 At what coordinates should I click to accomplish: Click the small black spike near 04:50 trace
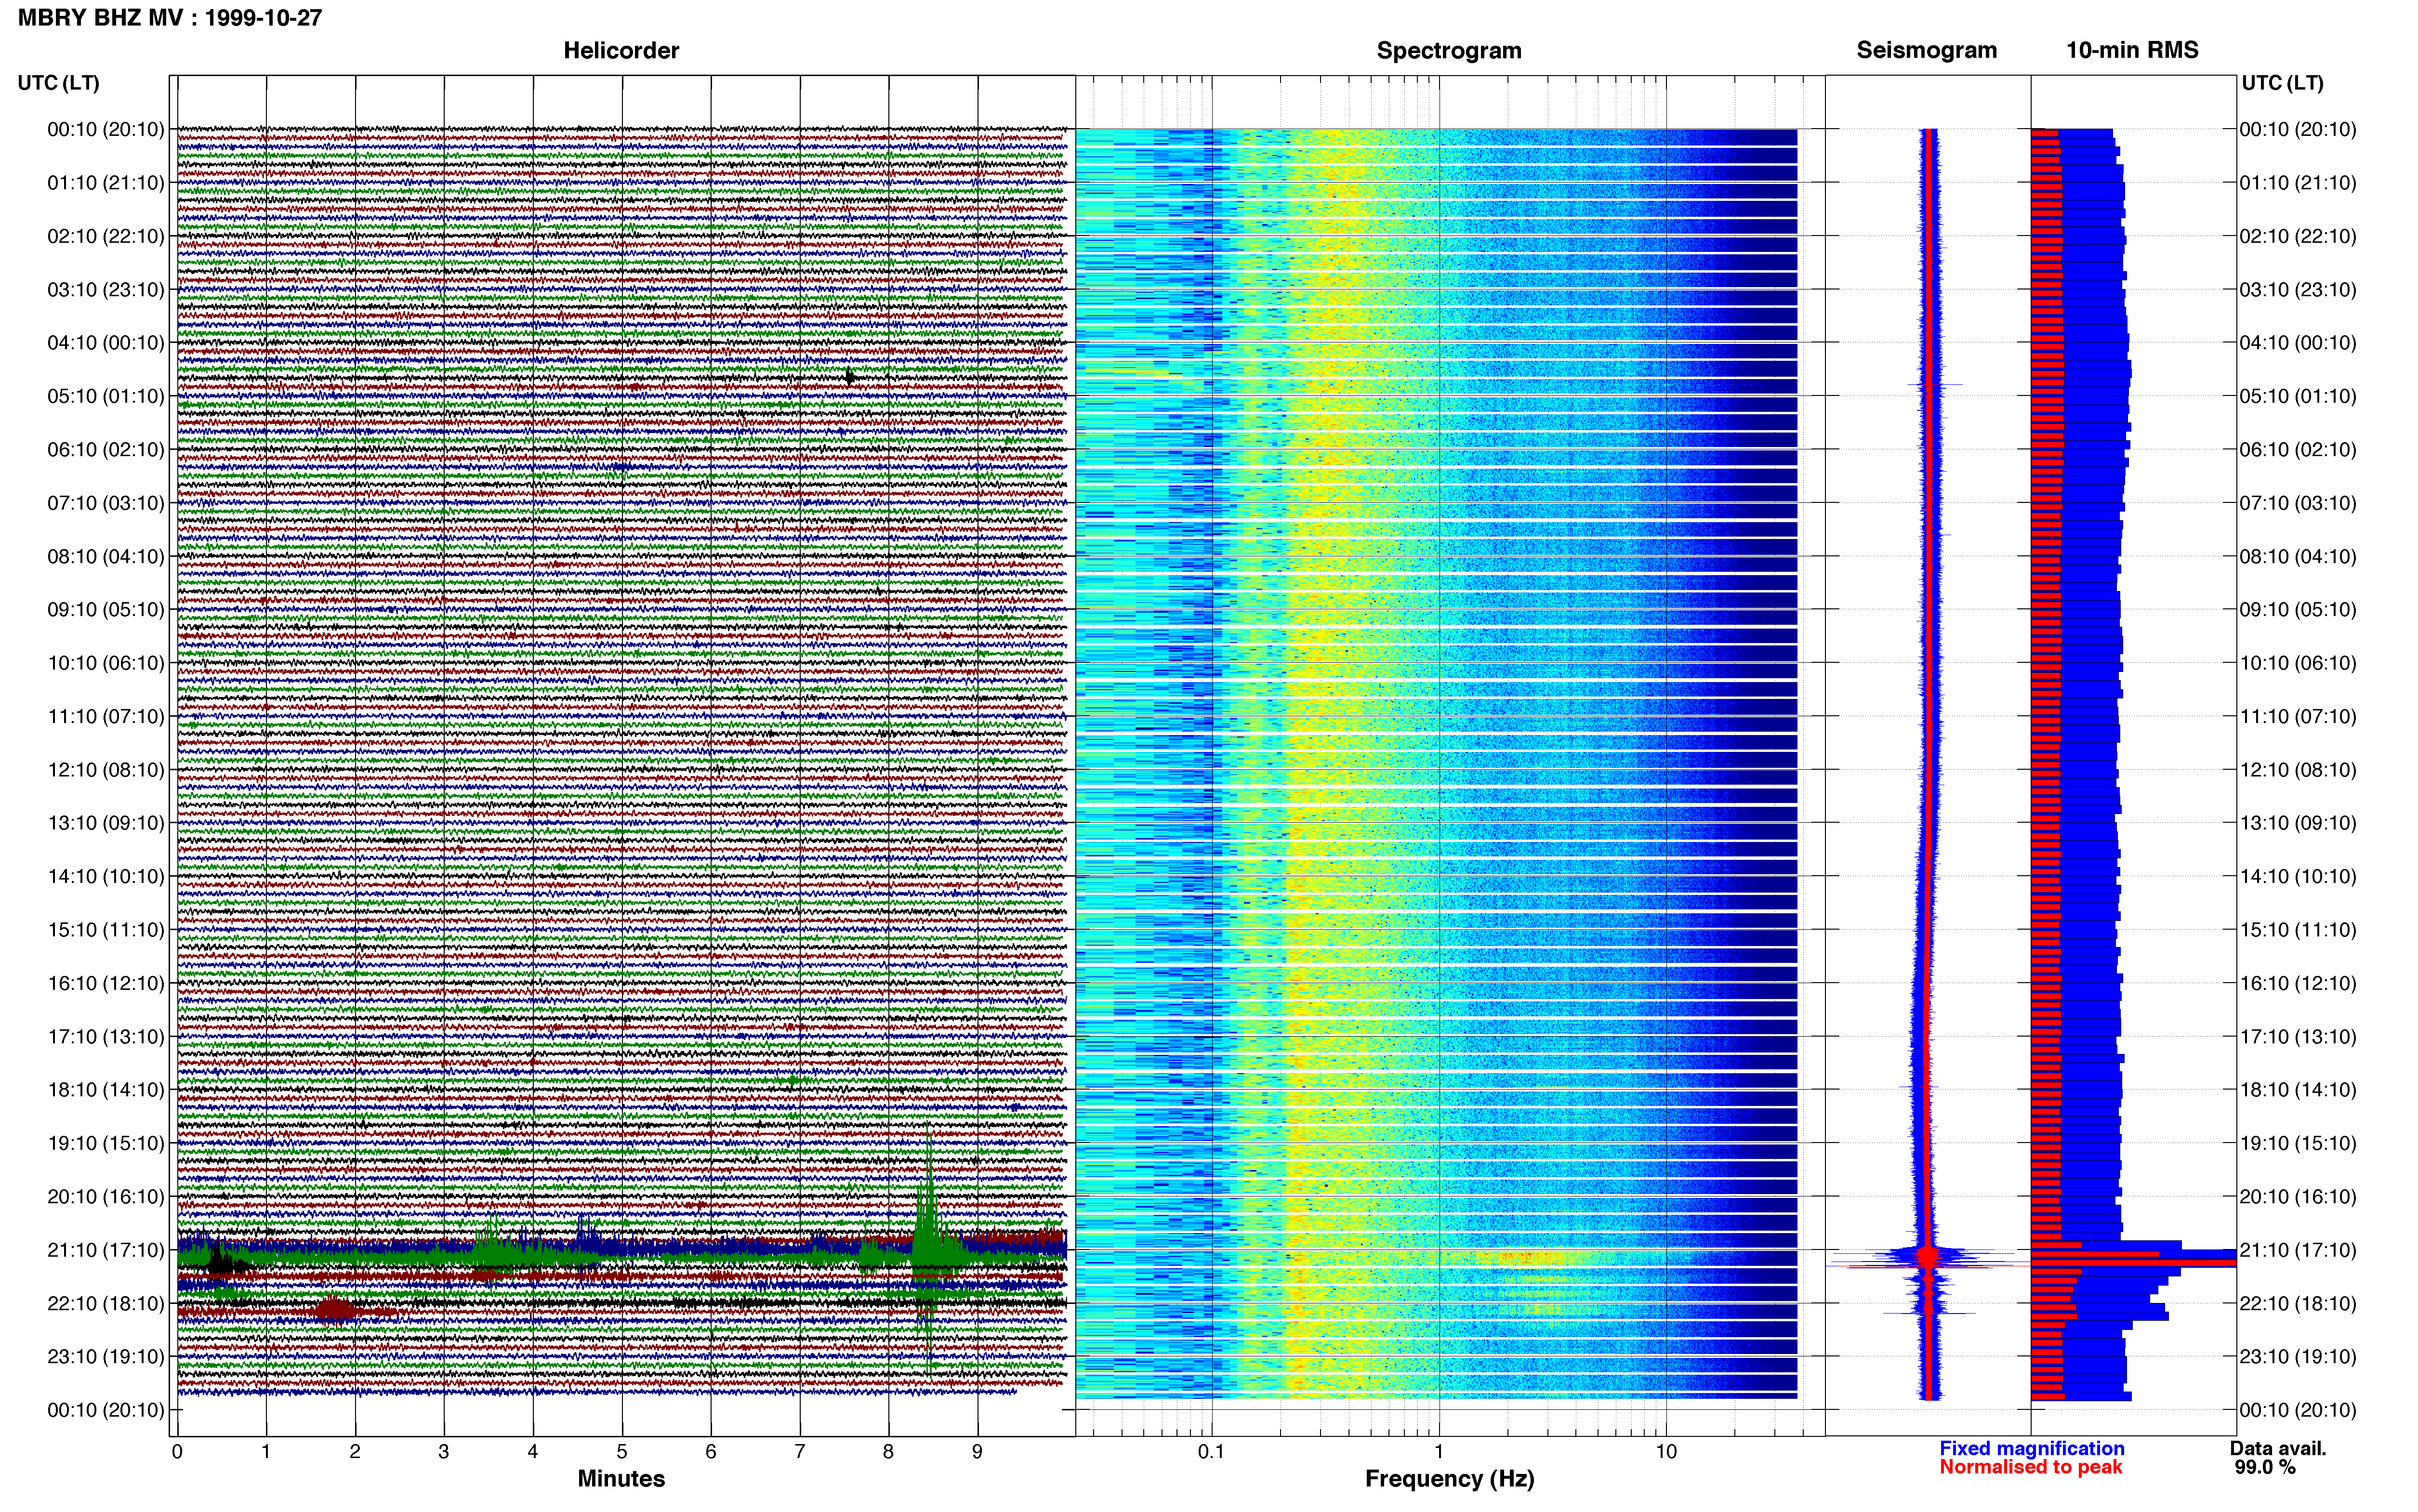(x=849, y=377)
